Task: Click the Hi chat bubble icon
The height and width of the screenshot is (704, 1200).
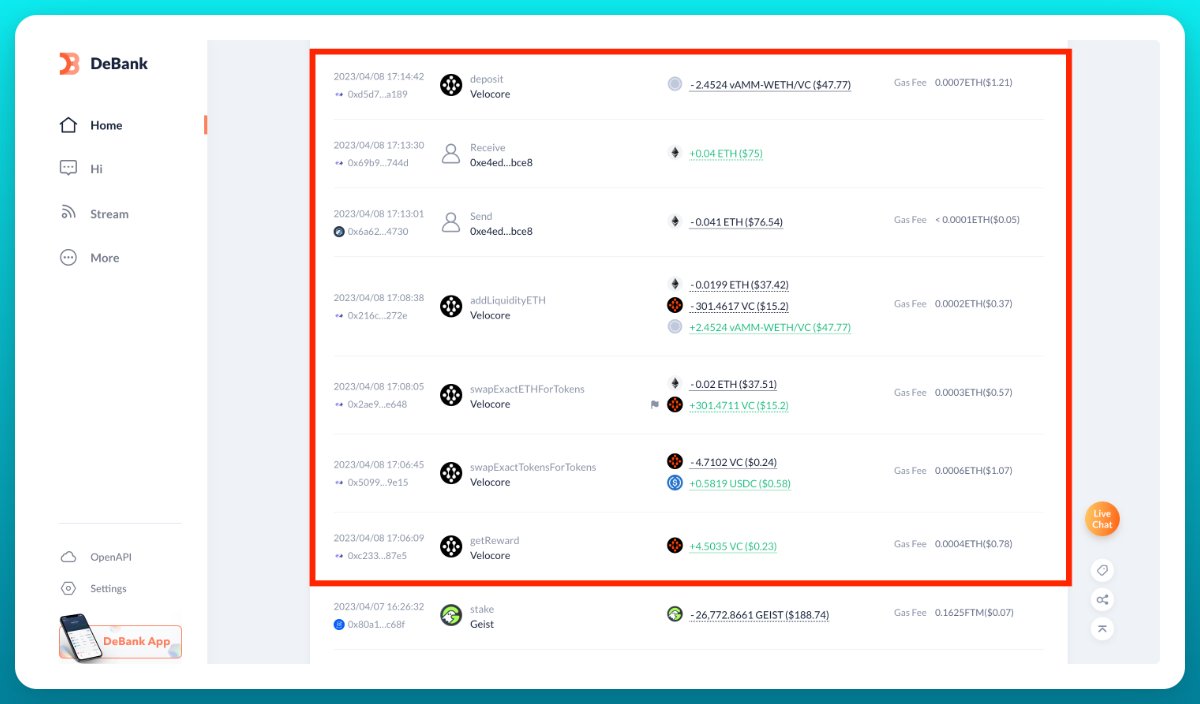Action: (x=68, y=169)
